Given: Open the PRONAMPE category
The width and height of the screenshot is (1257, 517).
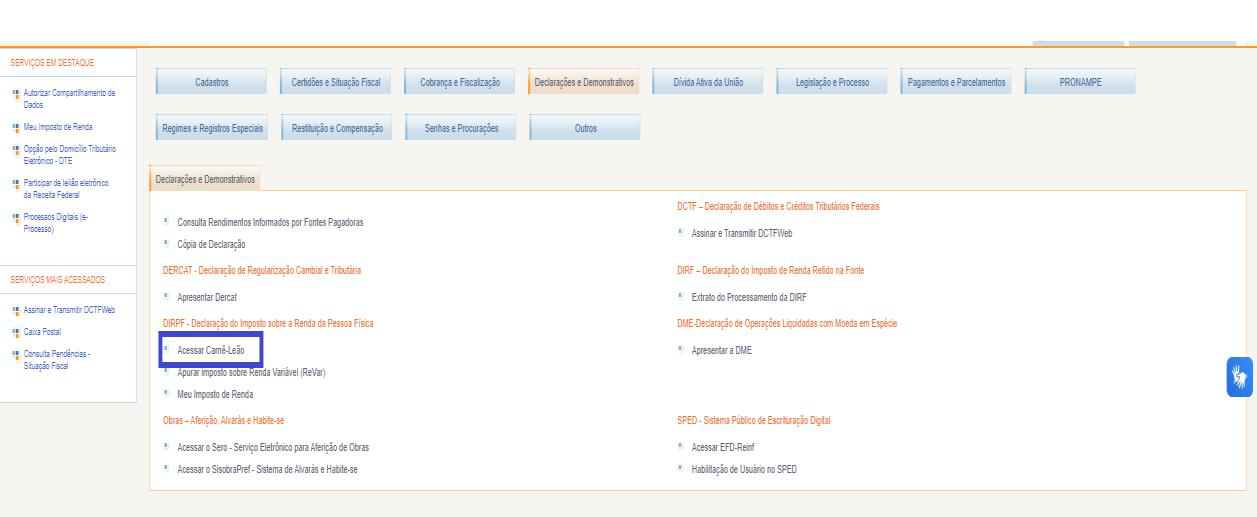Looking at the screenshot, I should (1080, 82).
